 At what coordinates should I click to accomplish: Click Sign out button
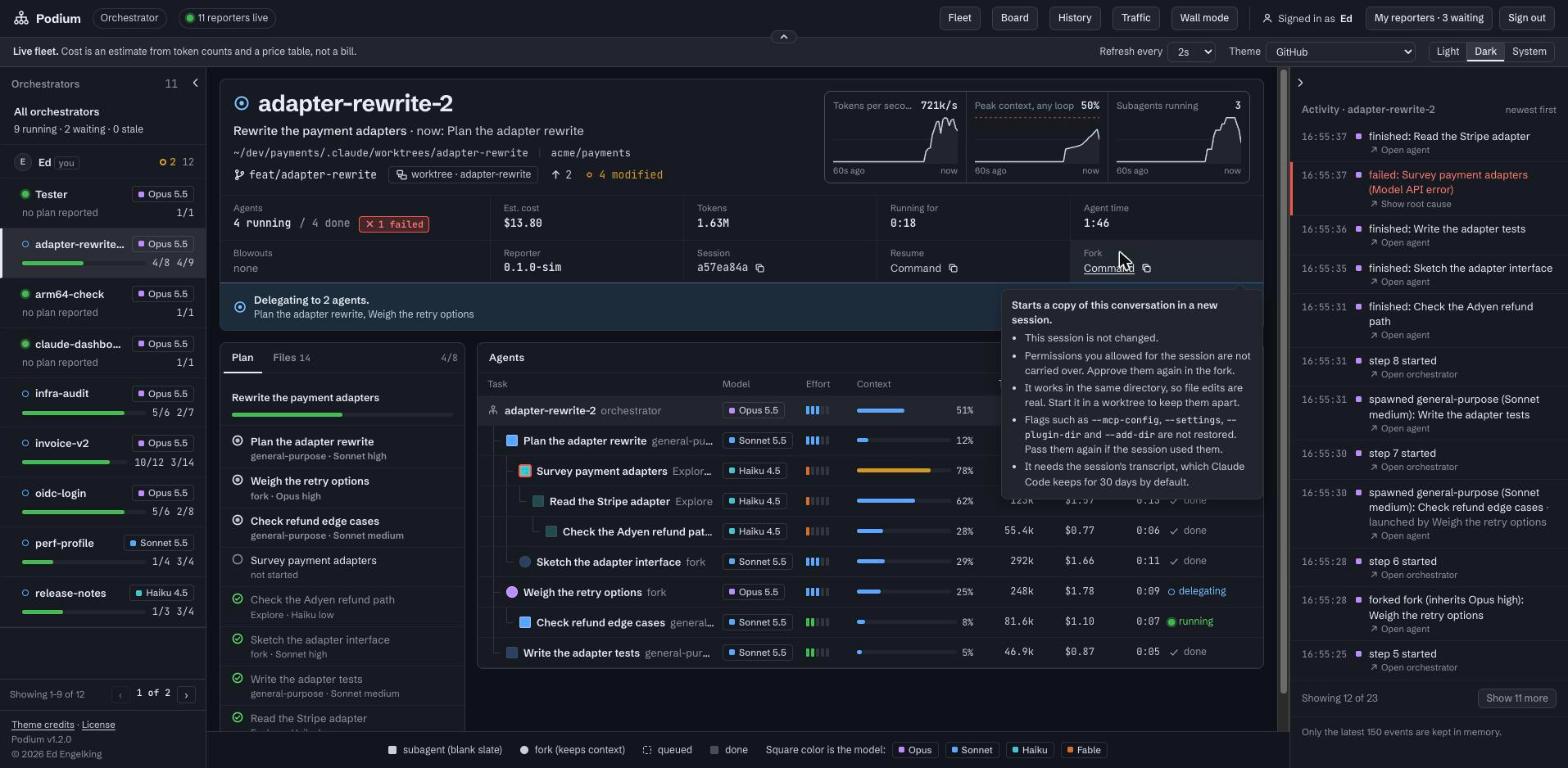1527,18
